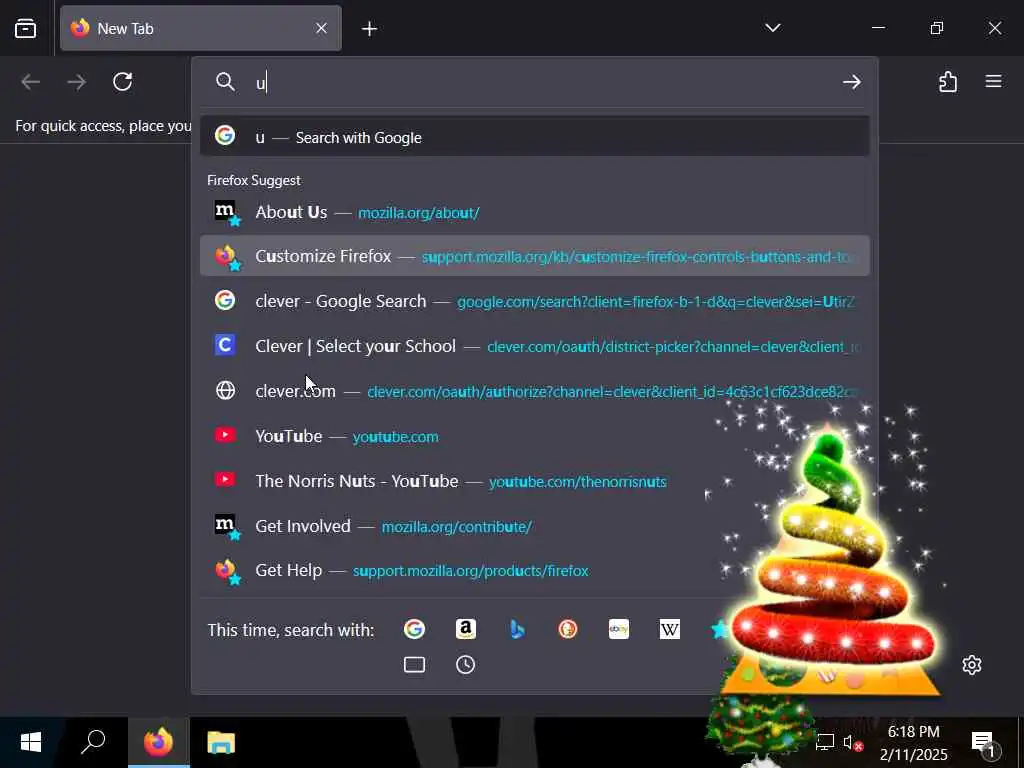Search open tabs with tabs icon
The width and height of the screenshot is (1024, 768).
click(414, 665)
